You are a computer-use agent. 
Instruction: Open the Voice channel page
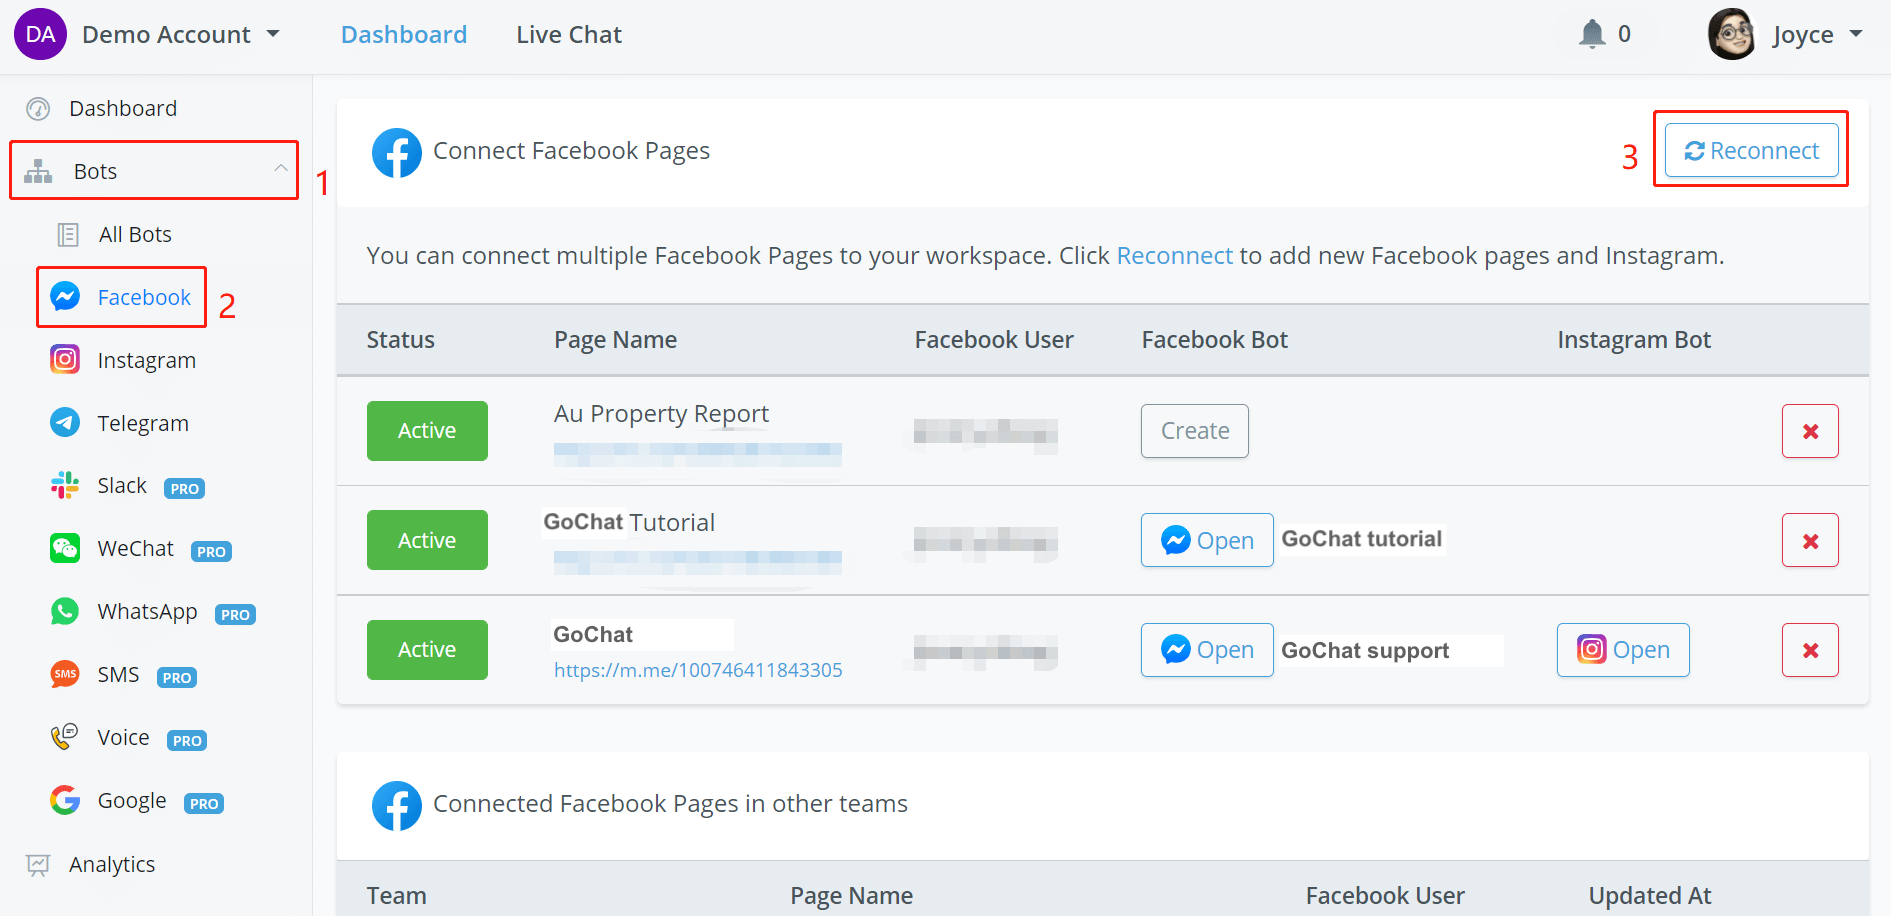tap(123, 738)
